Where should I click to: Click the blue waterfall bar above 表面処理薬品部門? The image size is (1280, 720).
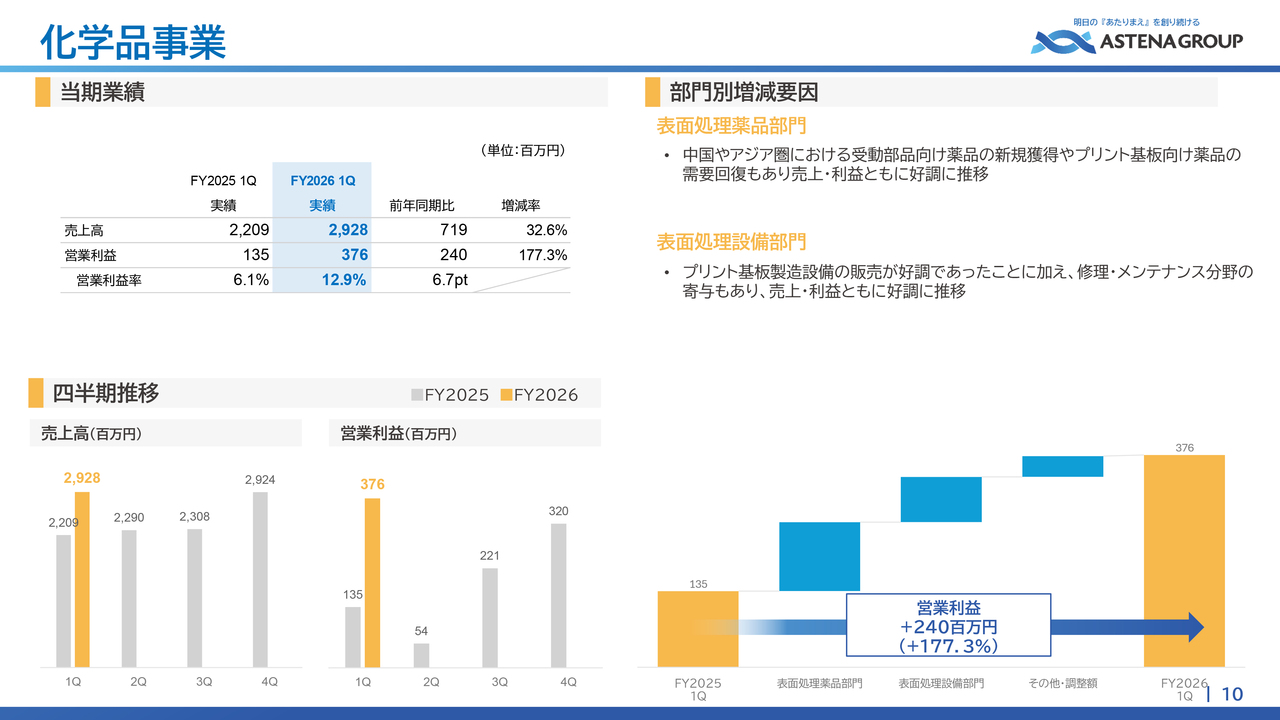[819, 556]
